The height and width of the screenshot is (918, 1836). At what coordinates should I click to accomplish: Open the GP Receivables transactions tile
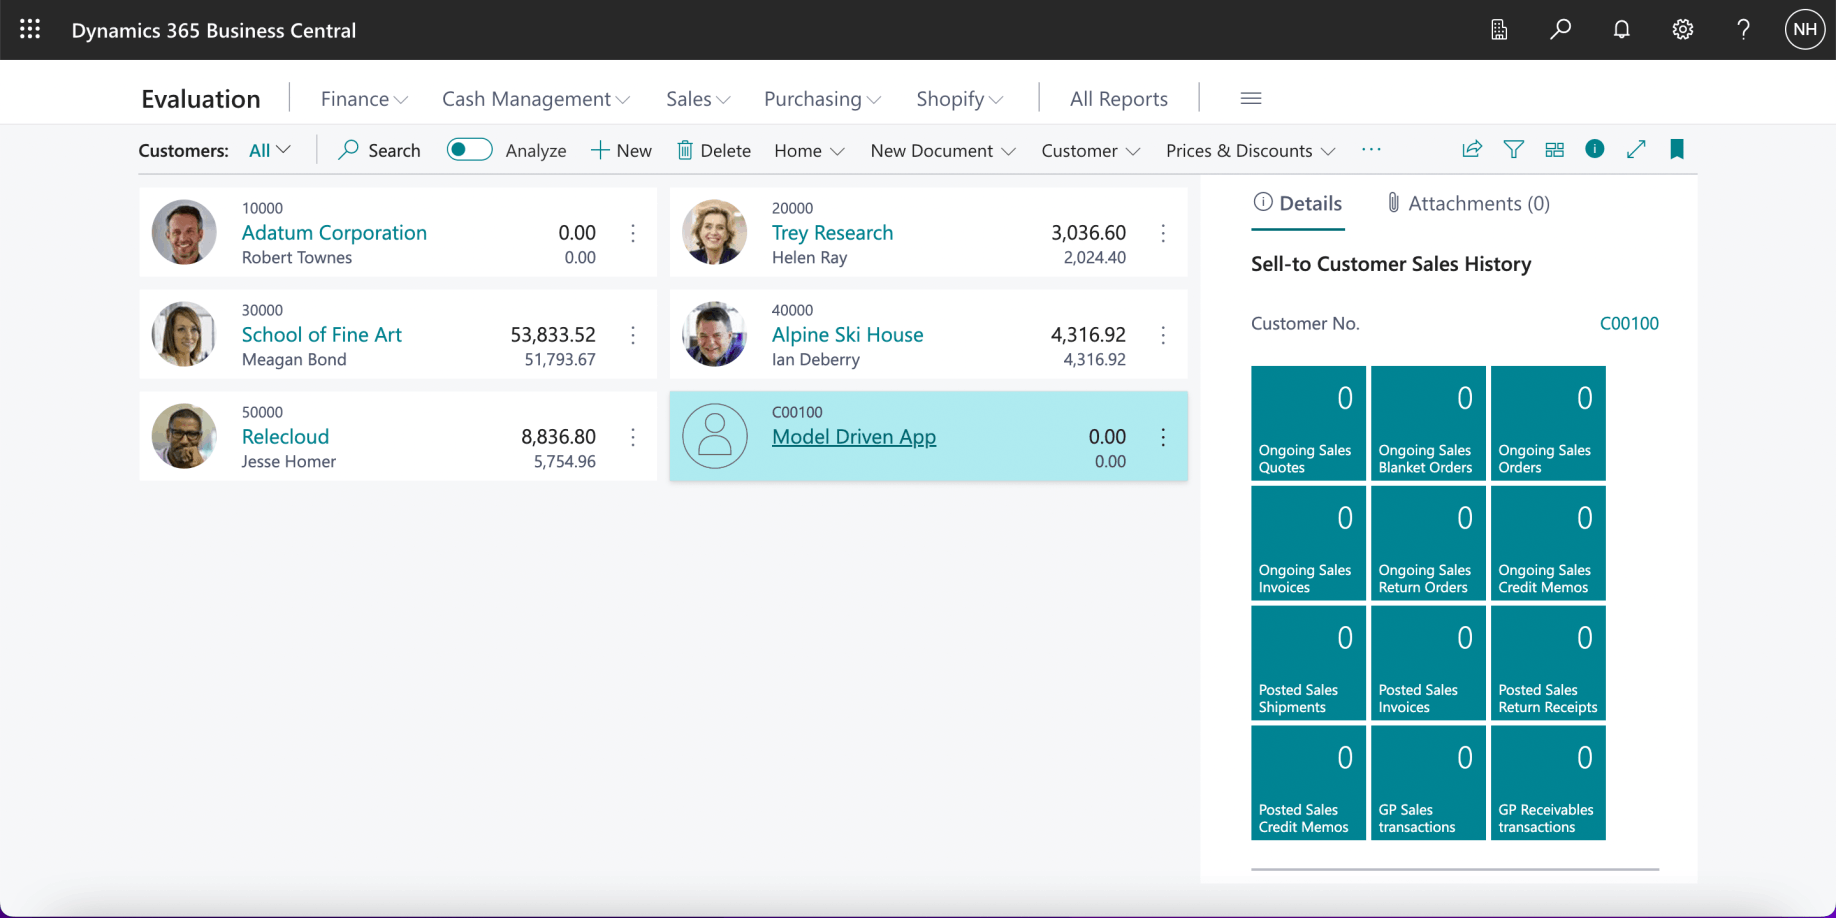pyautogui.click(x=1548, y=783)
